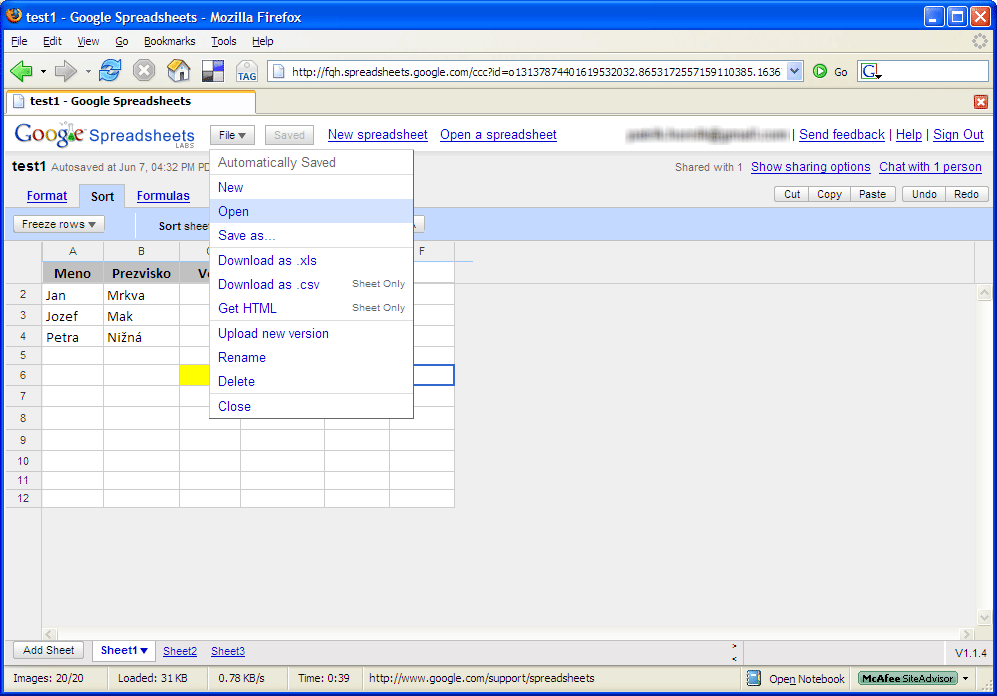The image size is (997, 696).
Task: Choose Upload new version
Action: pyautogui.click(x=312, y=334)
